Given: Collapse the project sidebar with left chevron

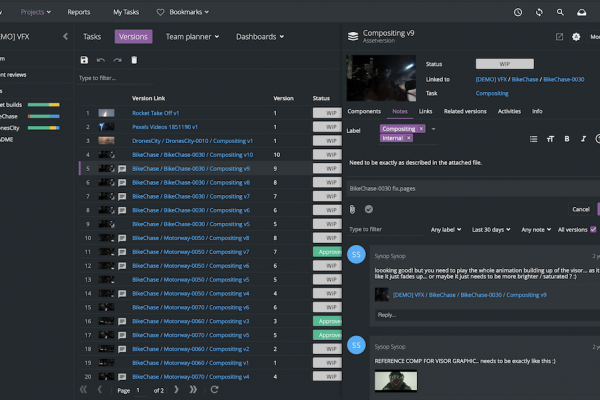Looking at the screenshot, I should pos(65,36).
